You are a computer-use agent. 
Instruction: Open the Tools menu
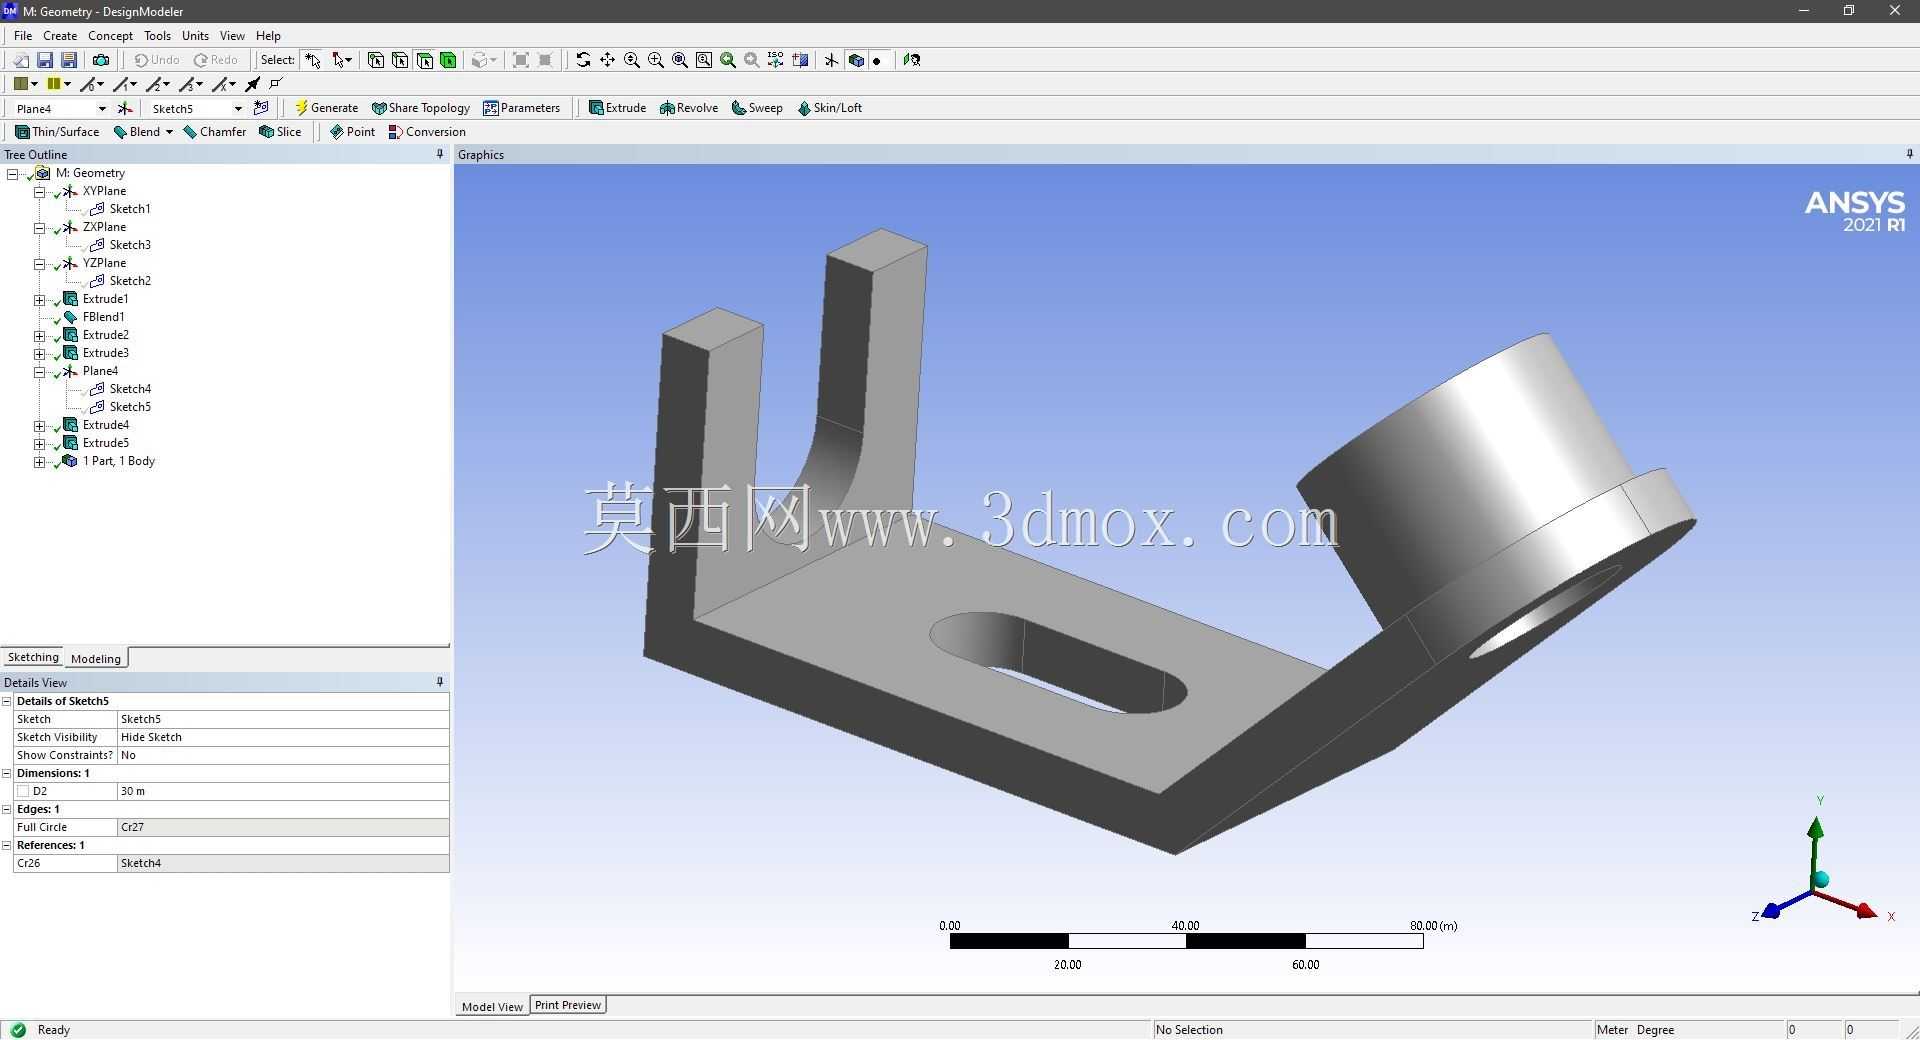pos(157,36)
